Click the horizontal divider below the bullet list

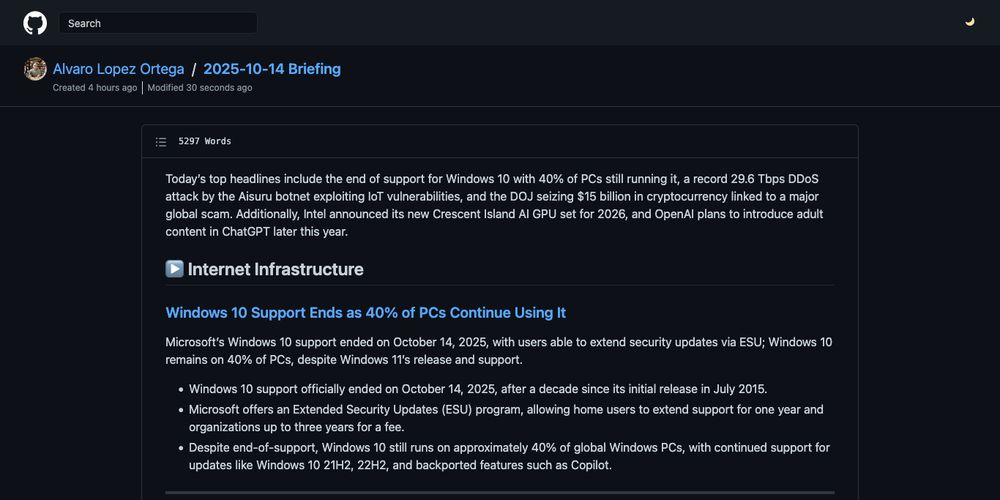click(500, 492)
